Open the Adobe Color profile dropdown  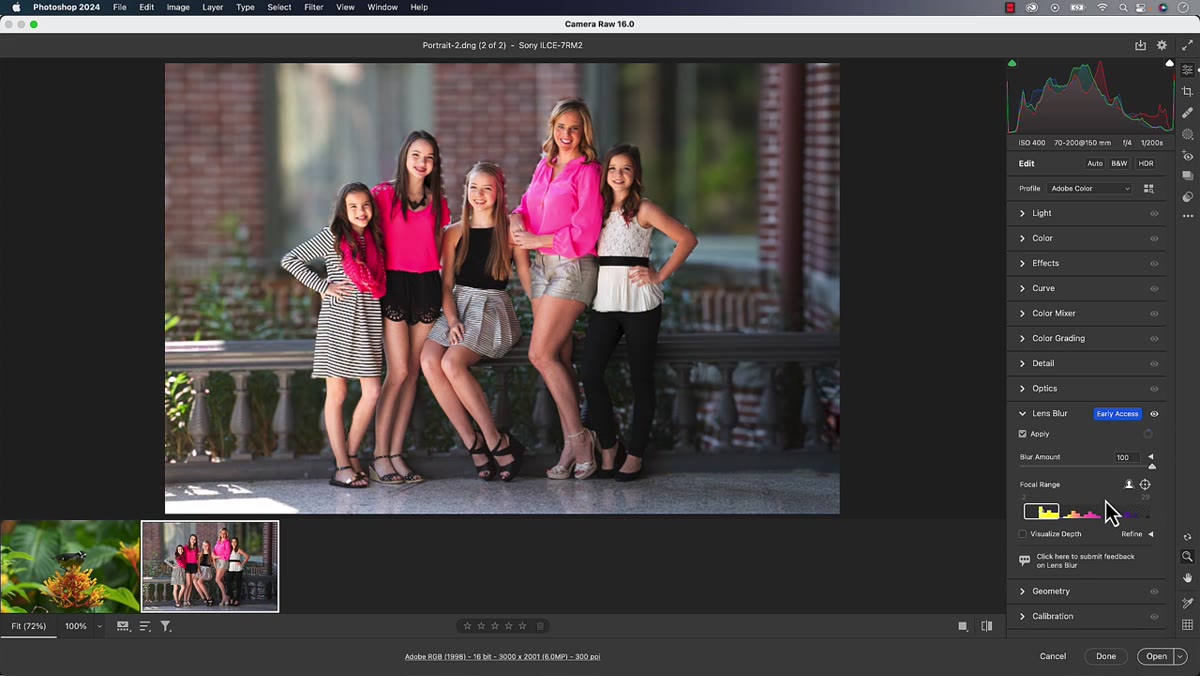coord(1090,188)
